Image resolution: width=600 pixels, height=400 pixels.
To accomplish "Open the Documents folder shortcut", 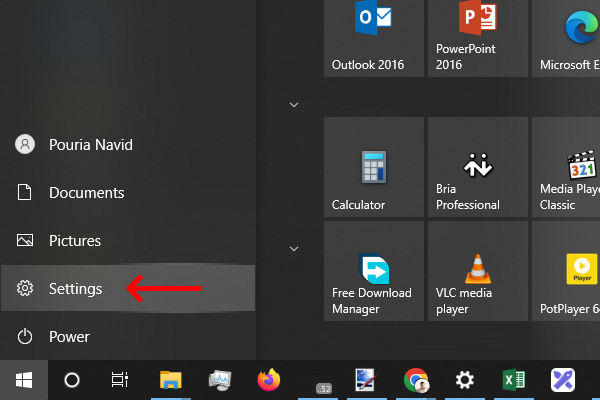I will pos(86,193).
